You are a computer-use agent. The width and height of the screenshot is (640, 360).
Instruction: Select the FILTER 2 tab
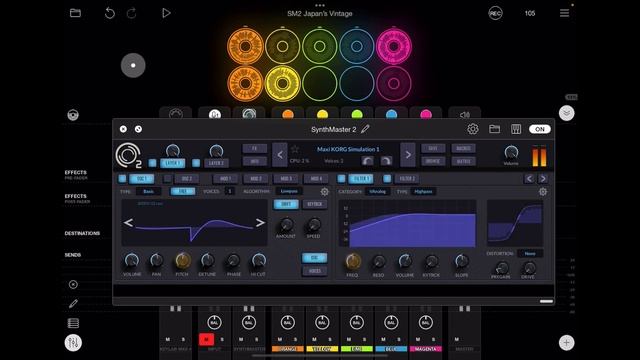pyautogui.click(x=407, y=178)
